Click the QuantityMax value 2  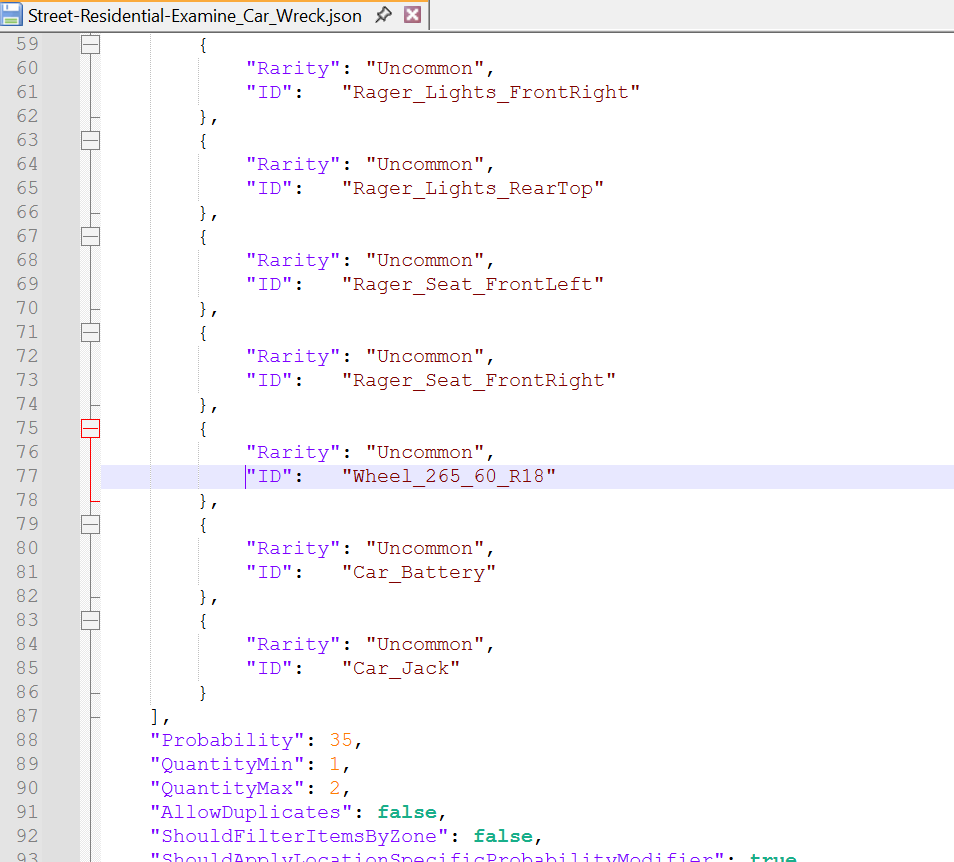point(335,788)
